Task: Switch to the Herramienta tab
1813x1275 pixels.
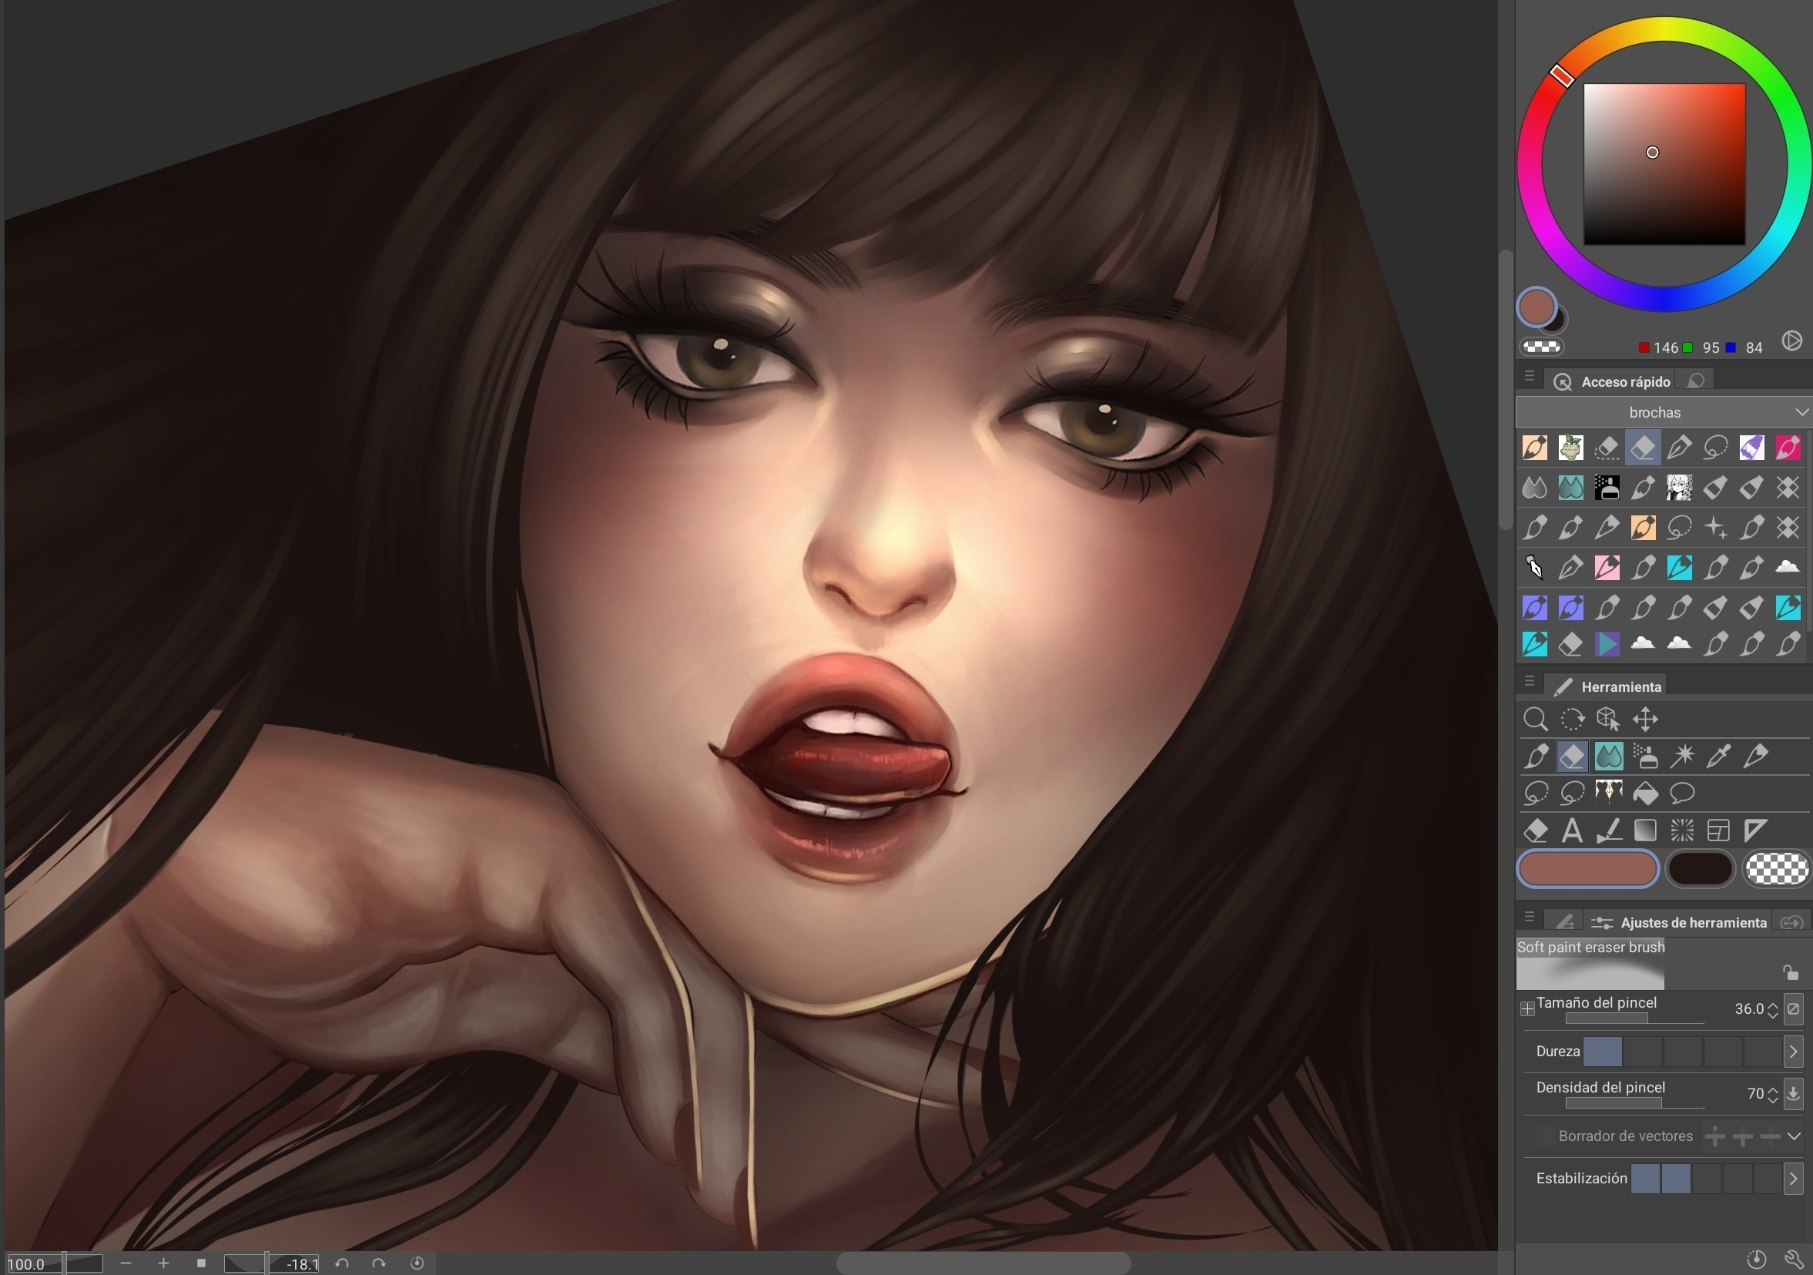Action: point(1607,686)
